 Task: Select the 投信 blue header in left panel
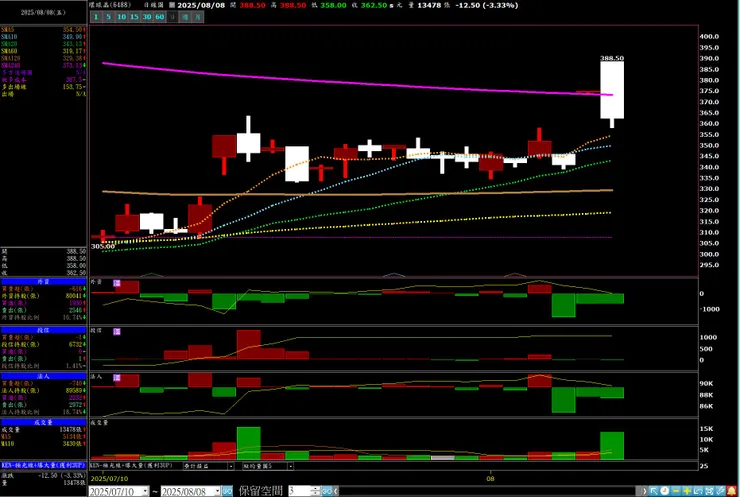43,330
